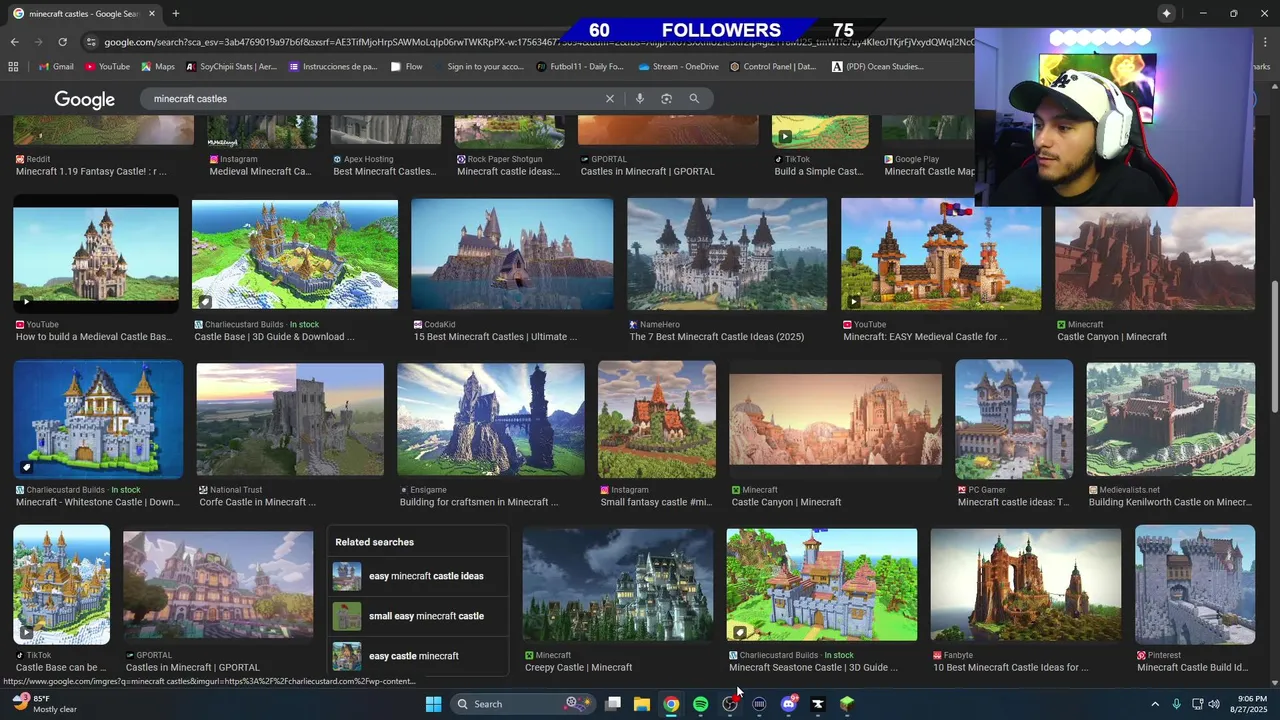Open Creepy Castle Minecraft image

click(x=618, y=585)
